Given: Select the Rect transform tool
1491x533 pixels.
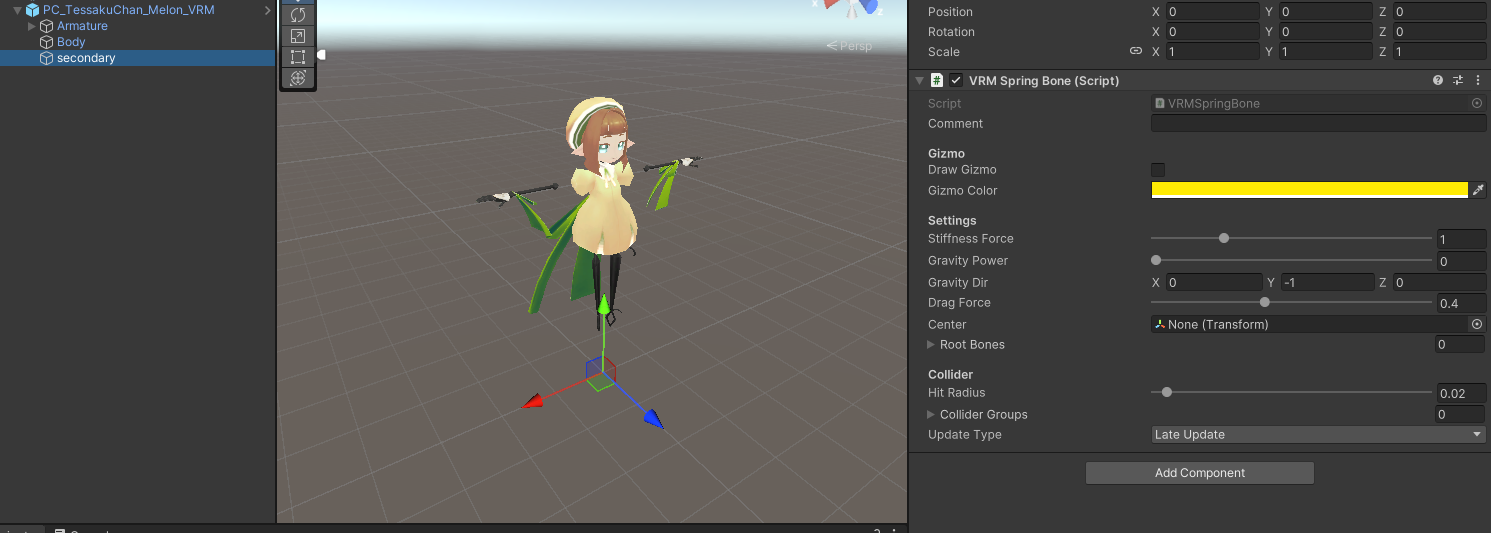Looking at the screenshot, I should coord(297,57).
